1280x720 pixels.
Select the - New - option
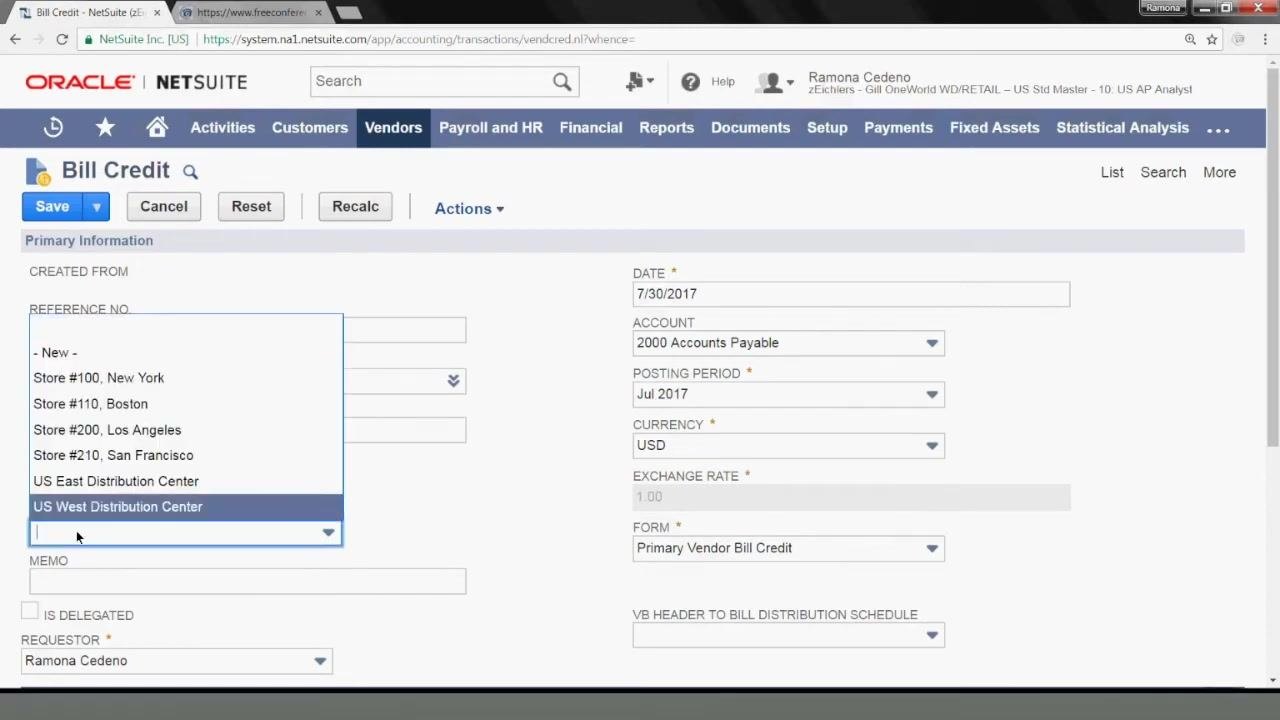(186, 352)
